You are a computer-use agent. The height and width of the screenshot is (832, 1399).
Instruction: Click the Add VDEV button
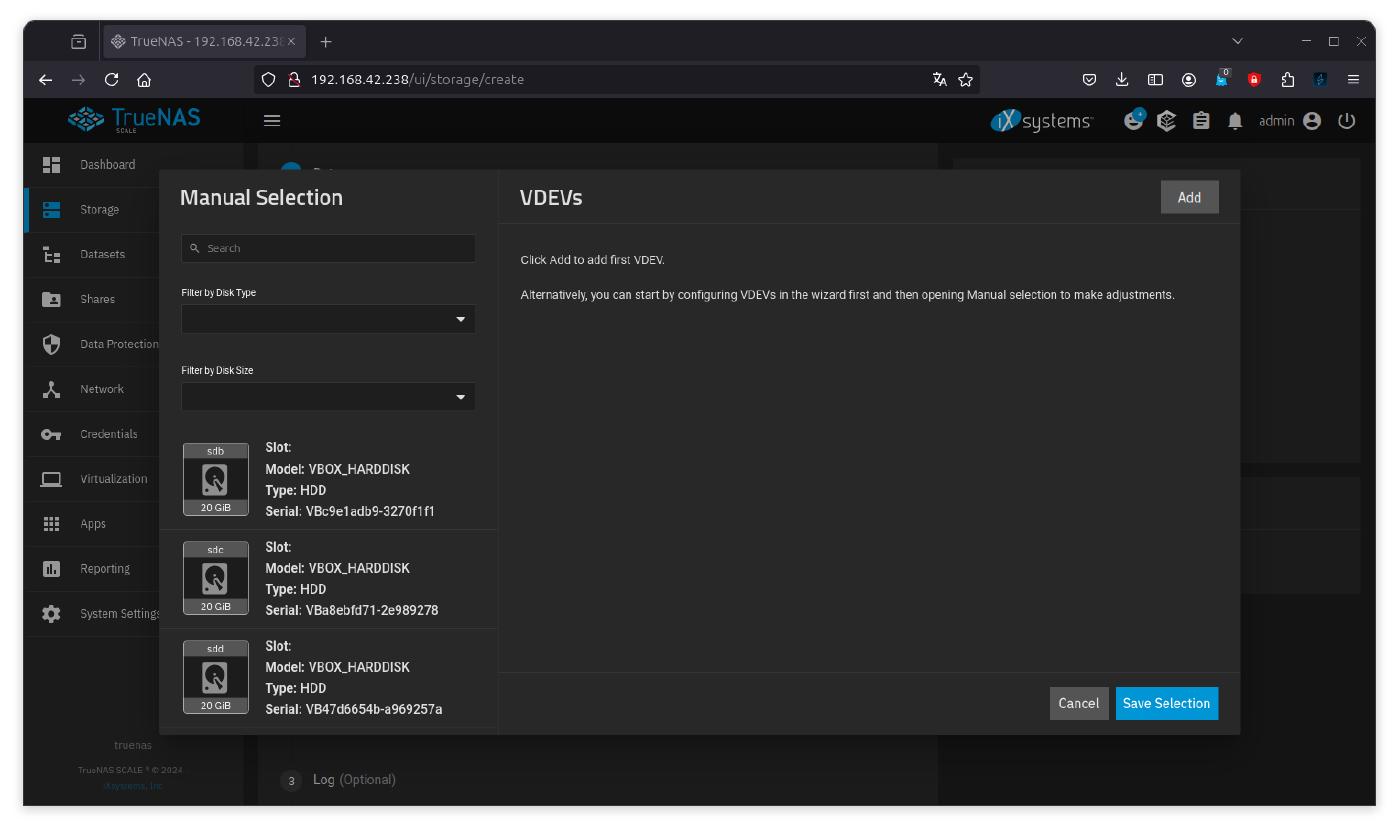[1189, 197]
